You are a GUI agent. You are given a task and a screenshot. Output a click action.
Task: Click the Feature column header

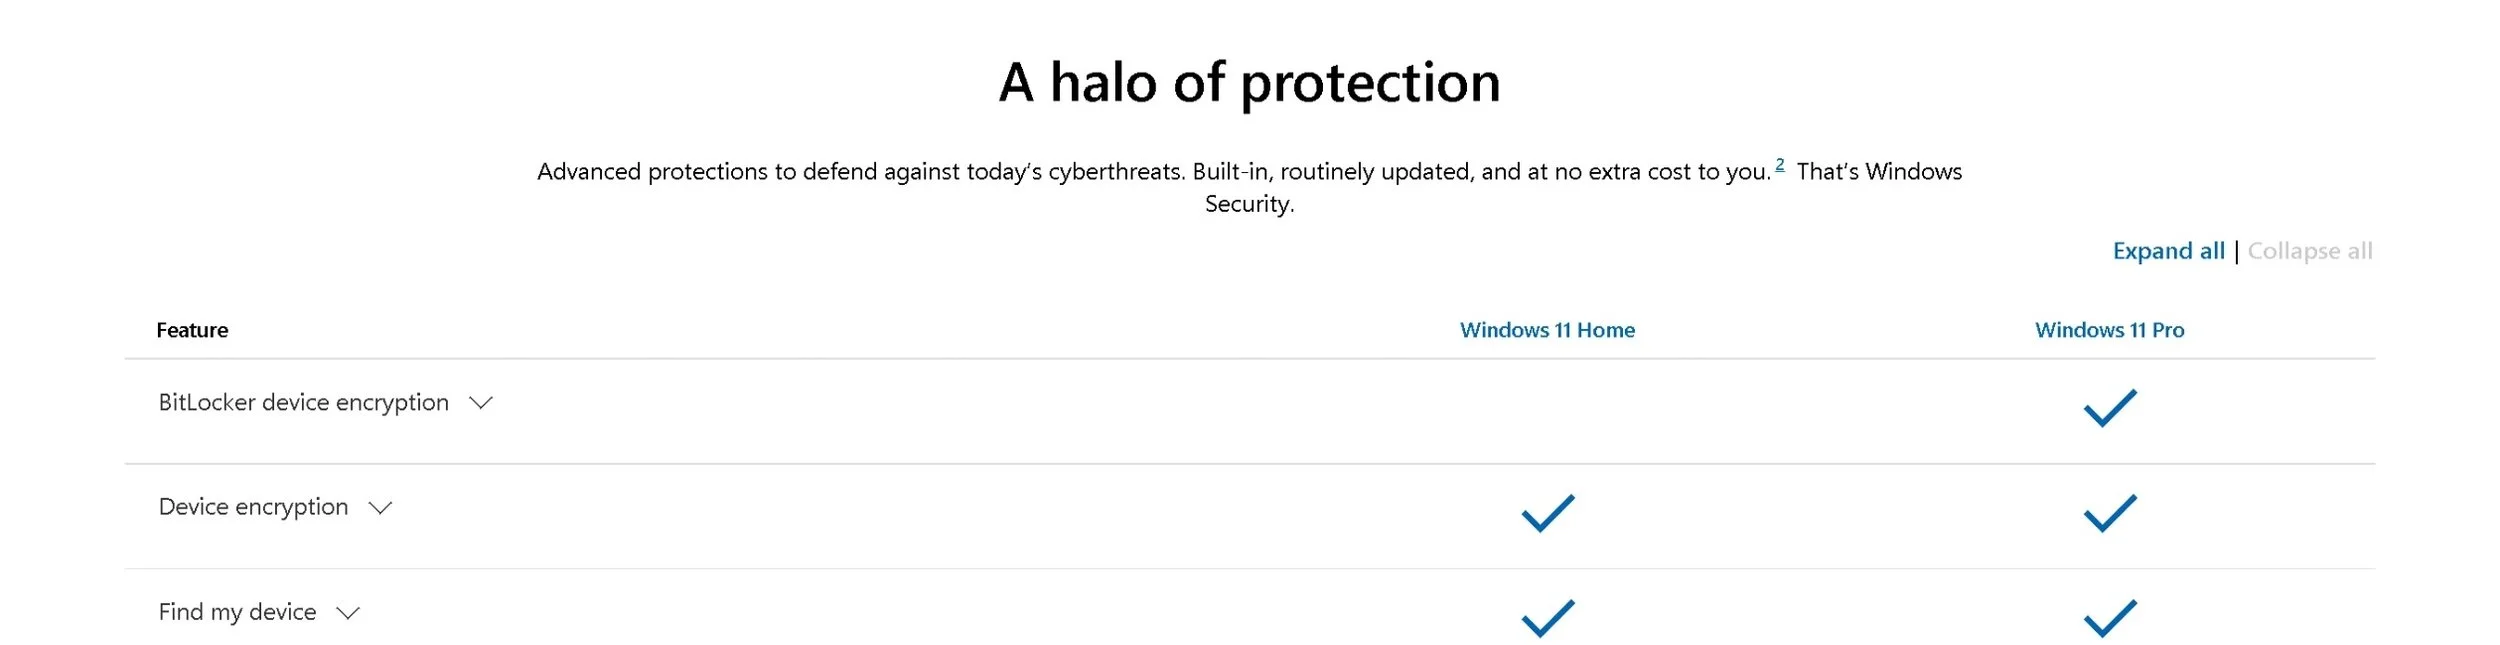pyautogui.click(x=192, y=330)
